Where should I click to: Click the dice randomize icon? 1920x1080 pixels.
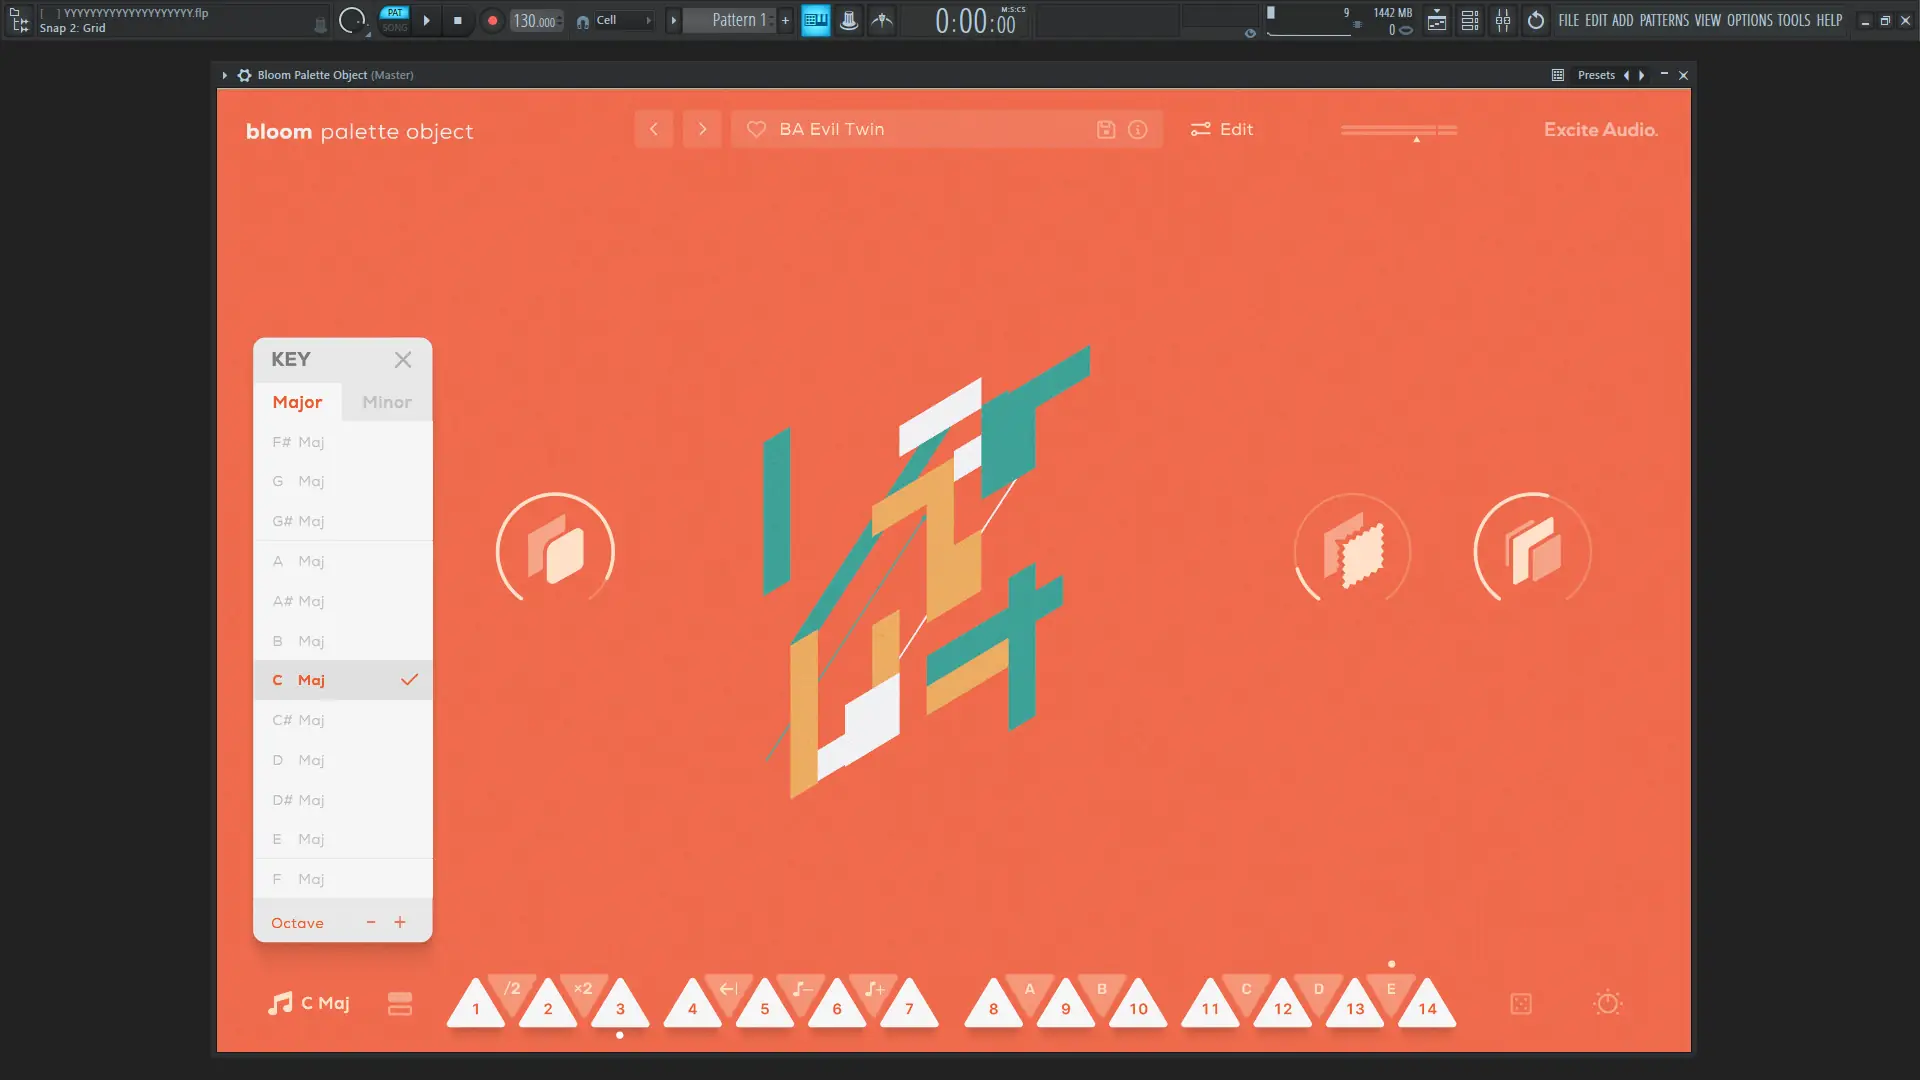pos(1520,1004)
